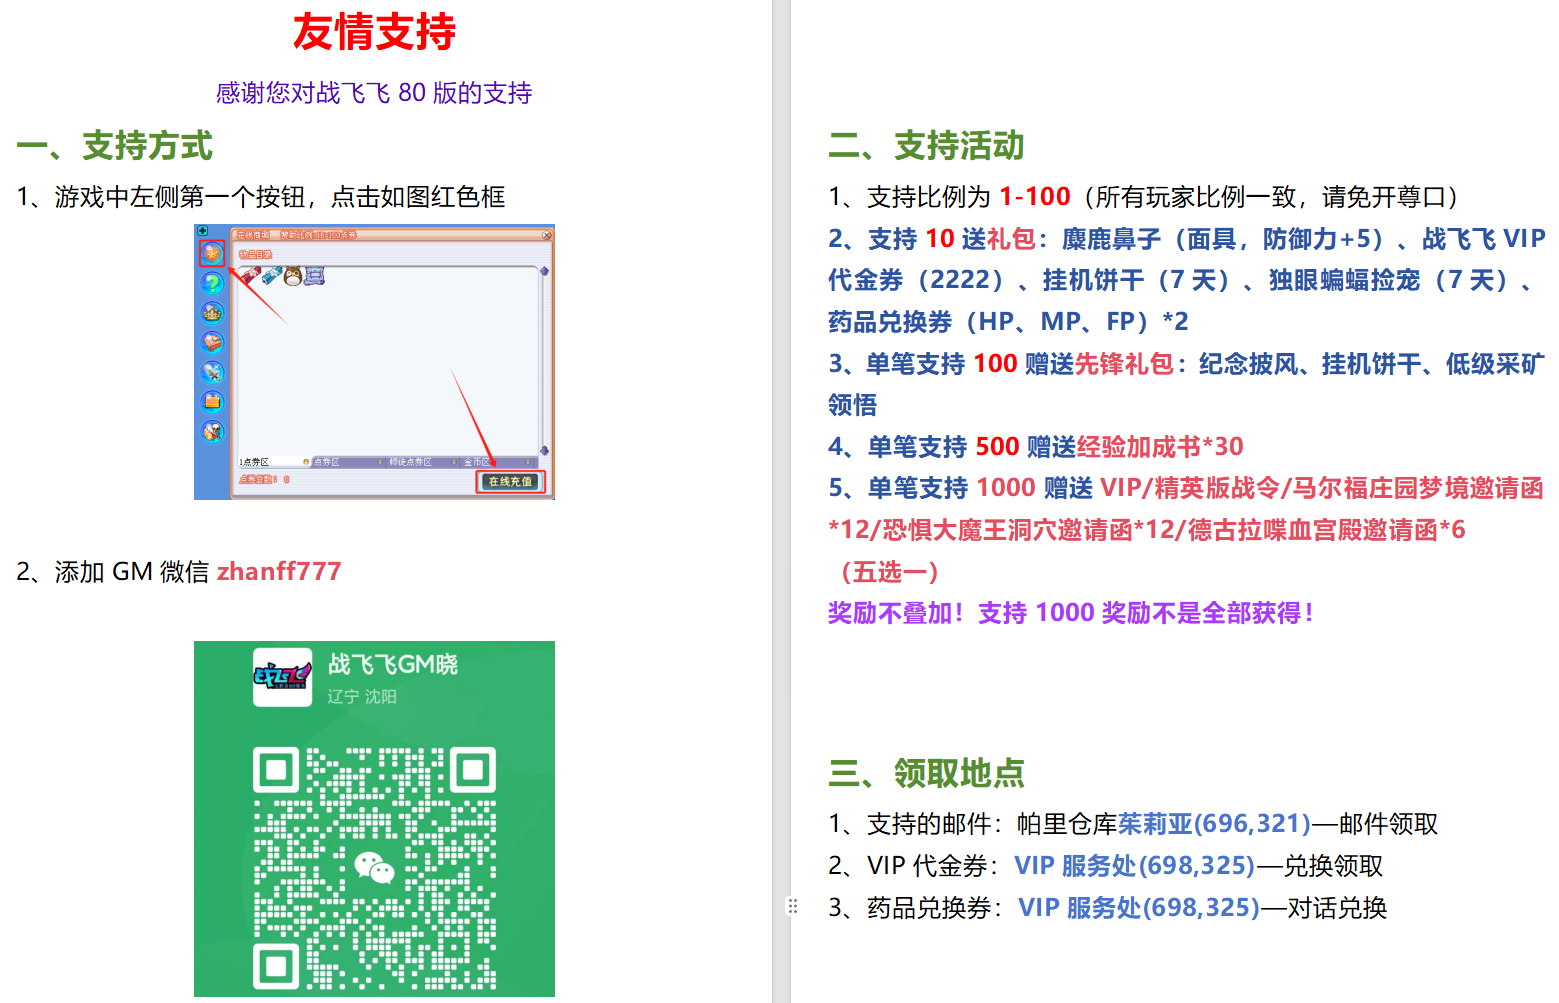The image size is (1559, 1003).
Task: Click the 点券总数 balance text
Action: tap(264, 480)
